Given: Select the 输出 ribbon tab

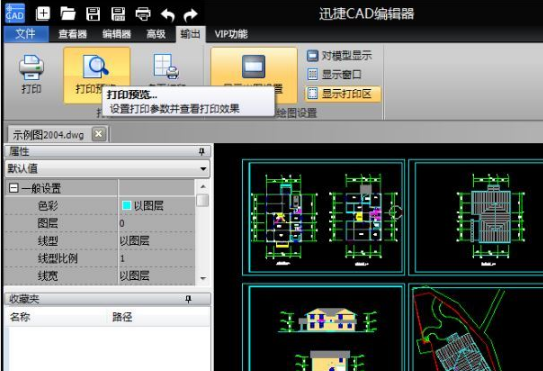Looking at the screenshot, I should pyautogui.click(x=190, y=34).
